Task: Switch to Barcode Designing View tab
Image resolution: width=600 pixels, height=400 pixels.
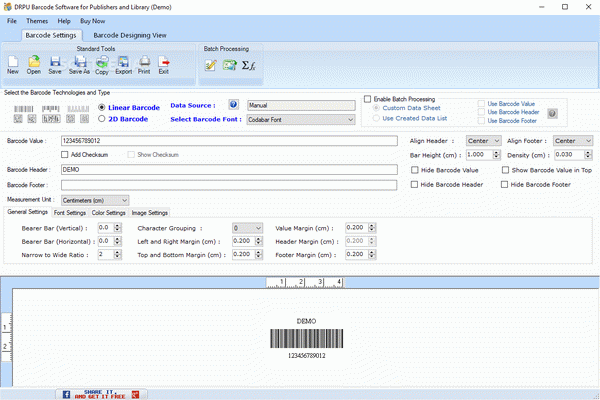Action: coord(130,35)
